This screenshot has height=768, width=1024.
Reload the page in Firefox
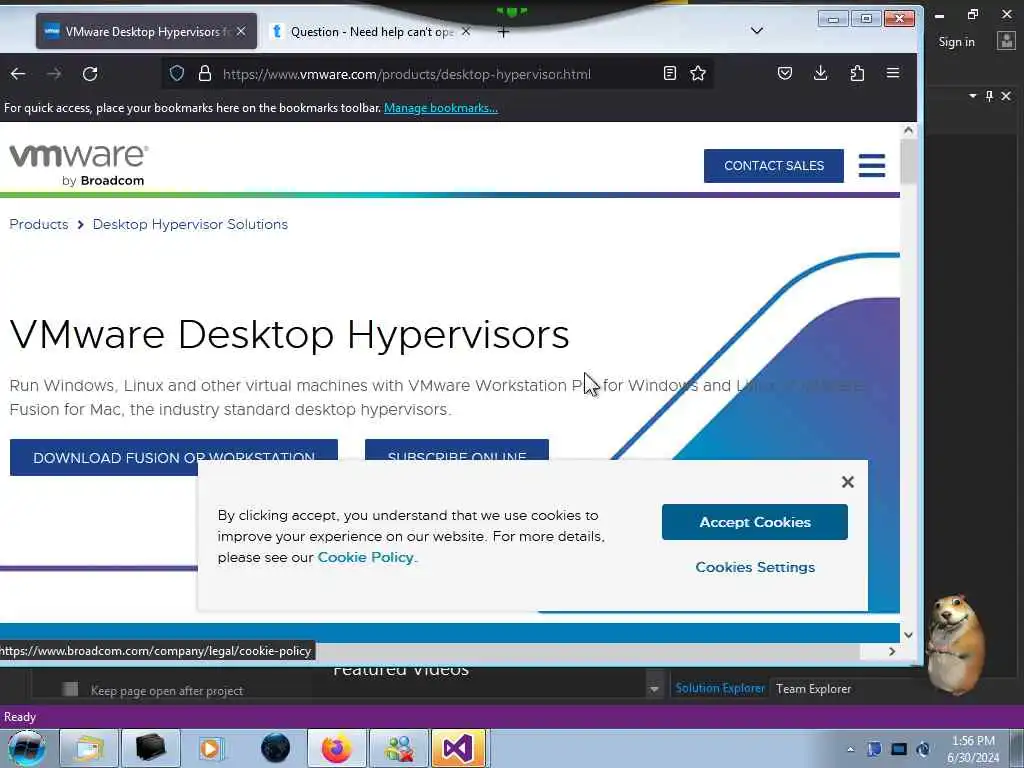[x=90, y=74]
